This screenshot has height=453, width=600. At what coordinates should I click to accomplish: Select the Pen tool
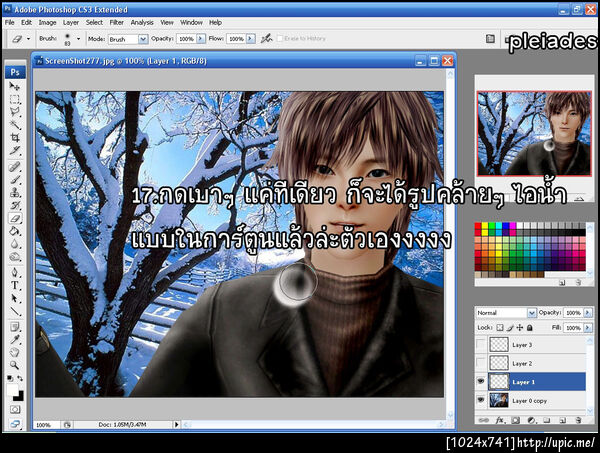click(15, 273)
